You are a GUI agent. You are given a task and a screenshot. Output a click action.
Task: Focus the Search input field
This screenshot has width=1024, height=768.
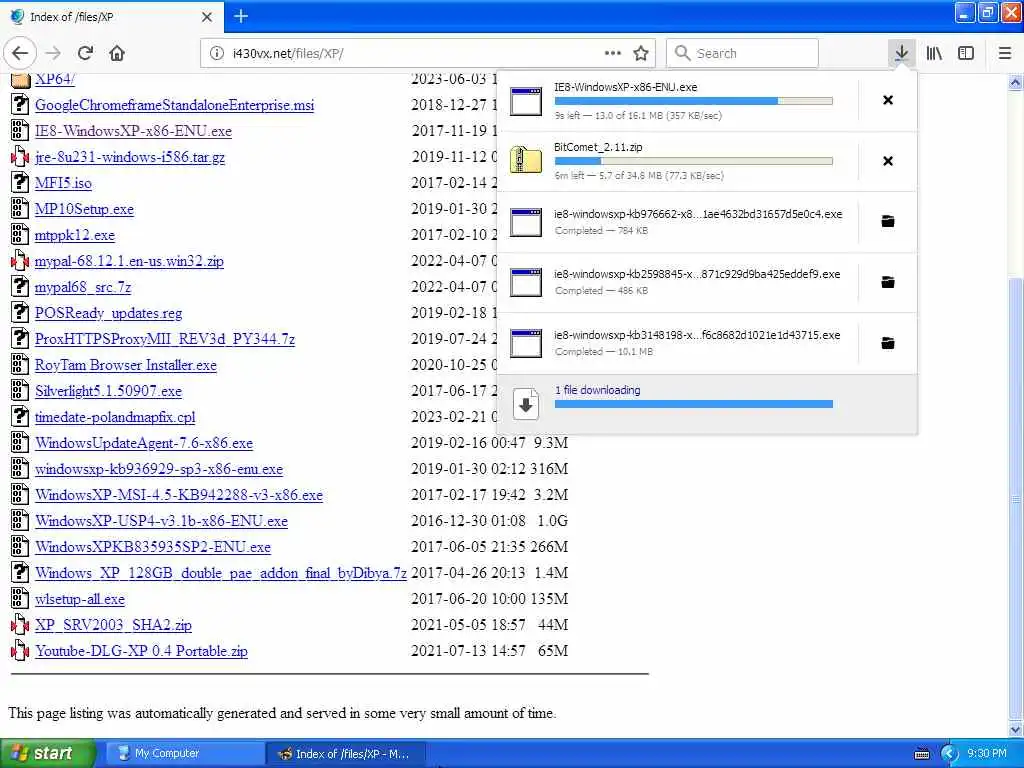(742, 53)
